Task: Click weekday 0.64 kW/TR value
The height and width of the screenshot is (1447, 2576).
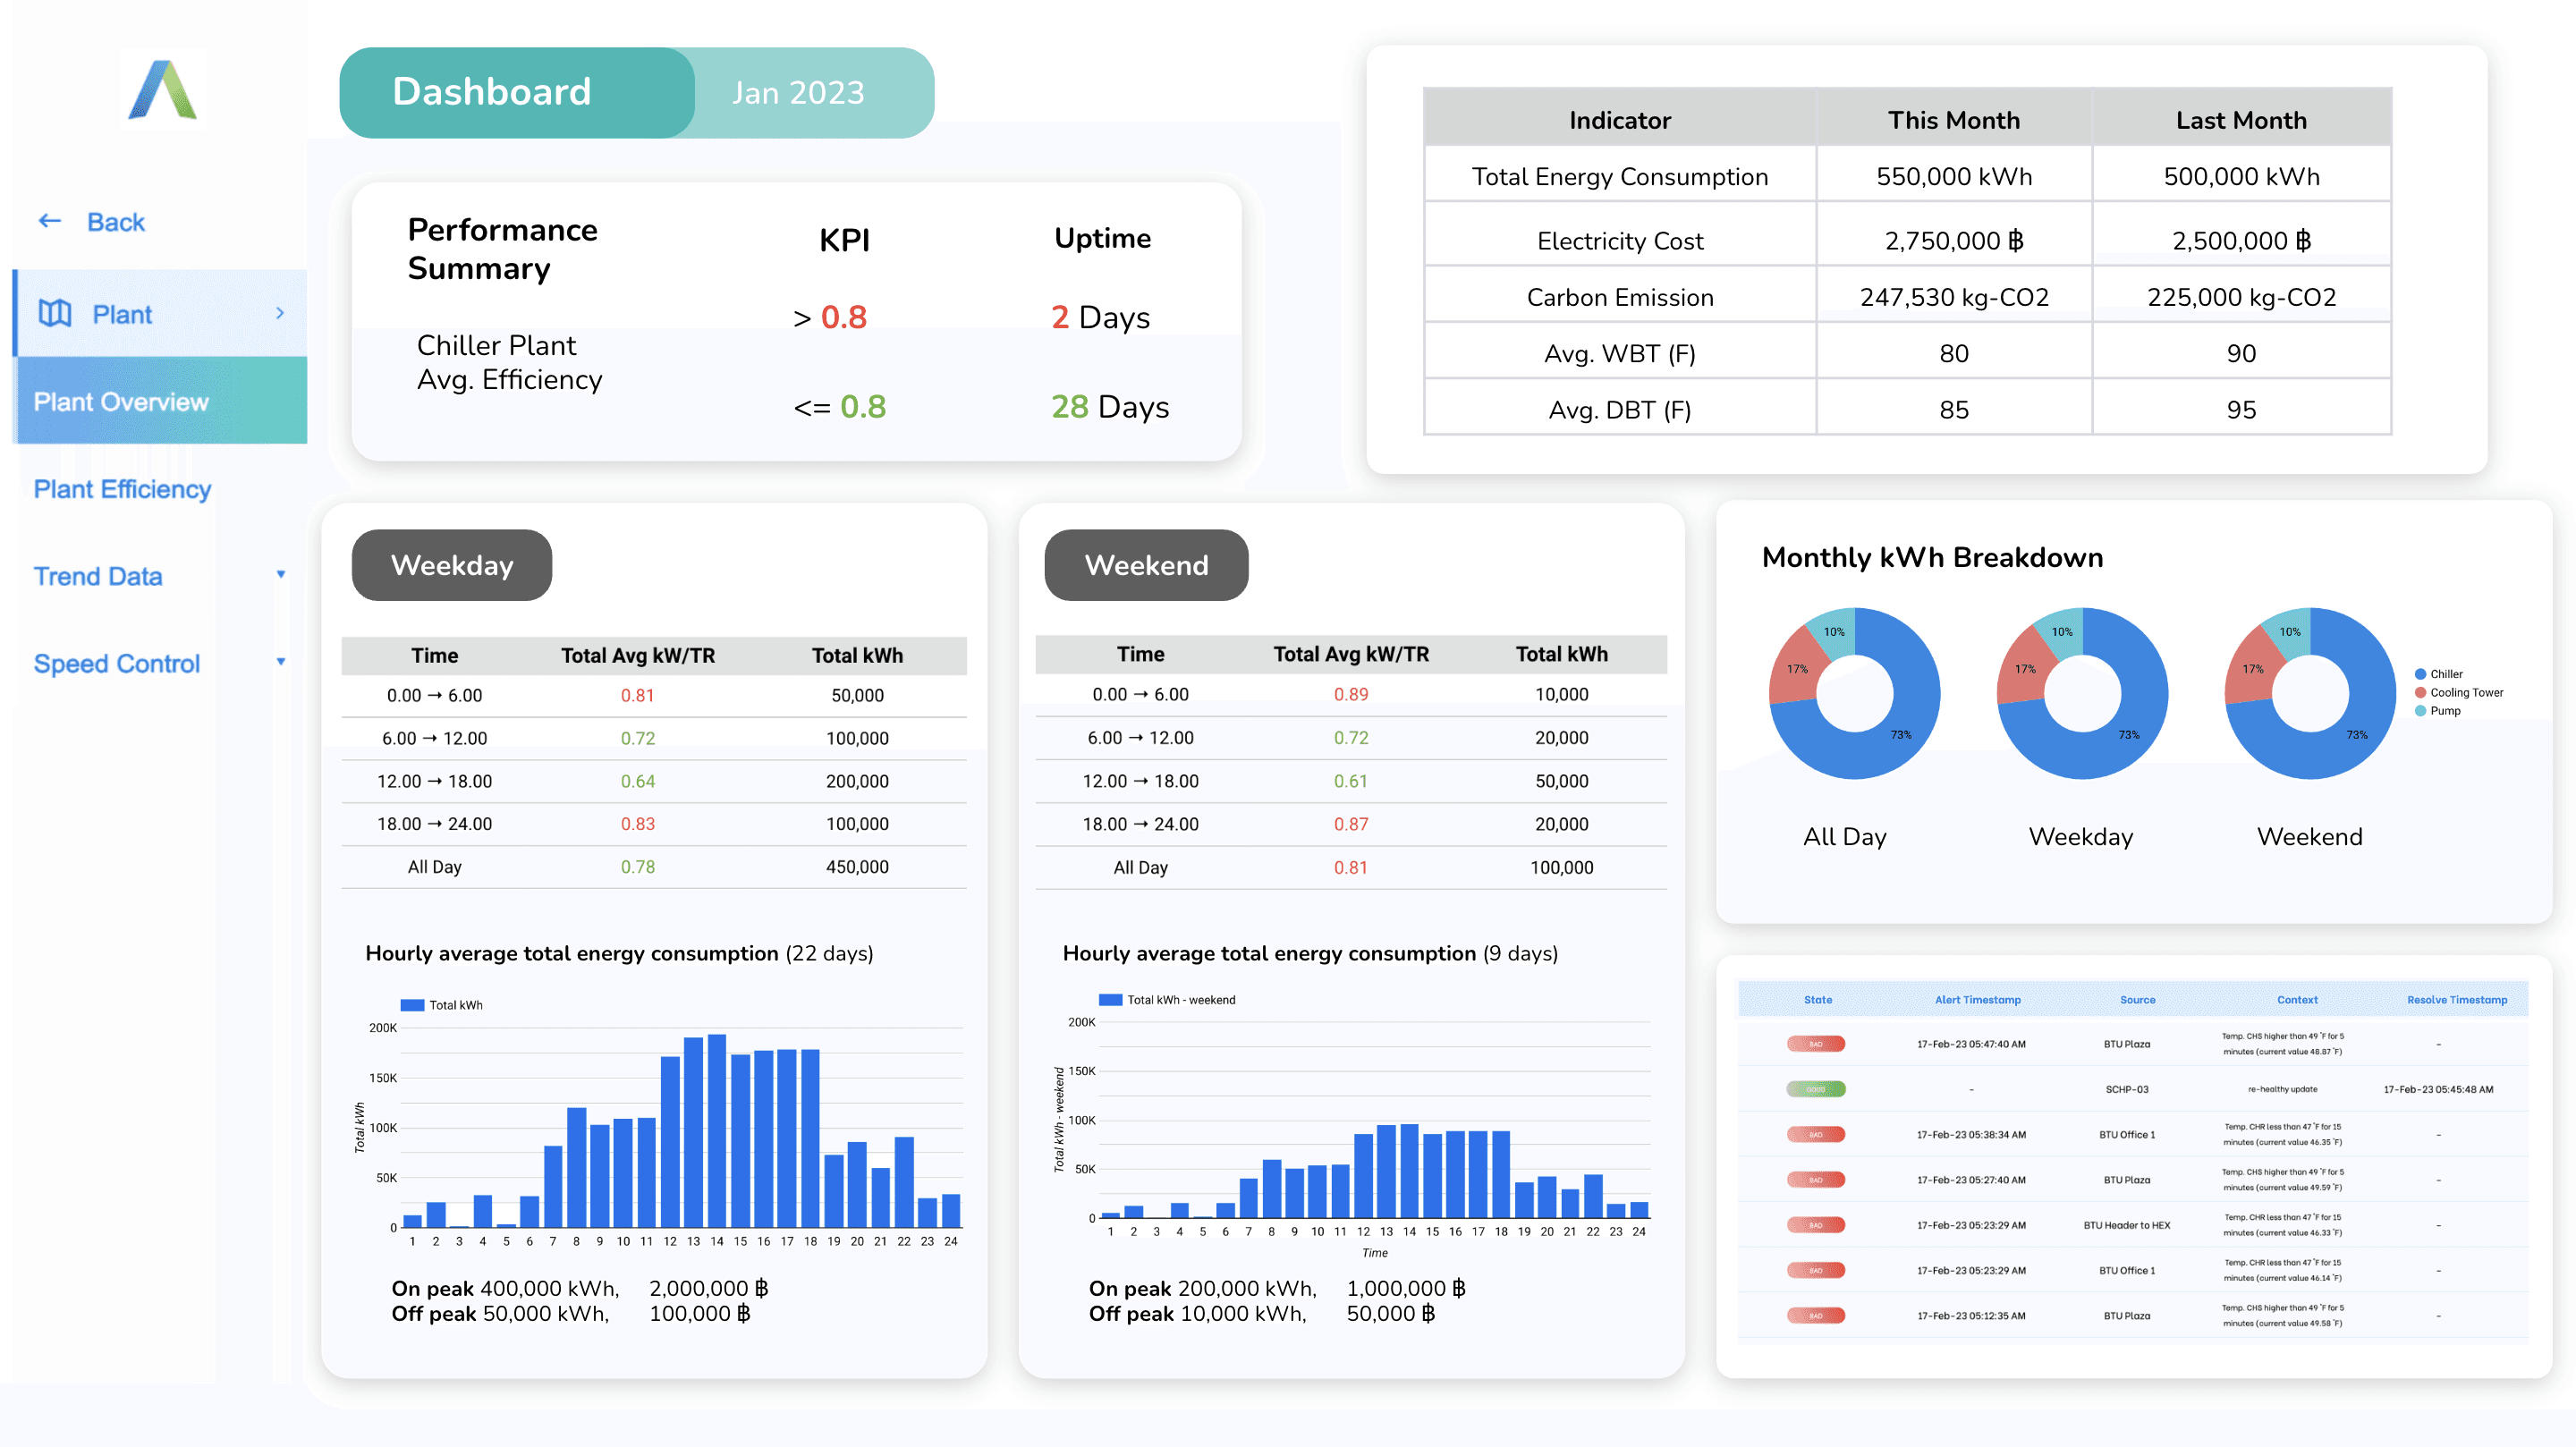Action: [637, 782]
